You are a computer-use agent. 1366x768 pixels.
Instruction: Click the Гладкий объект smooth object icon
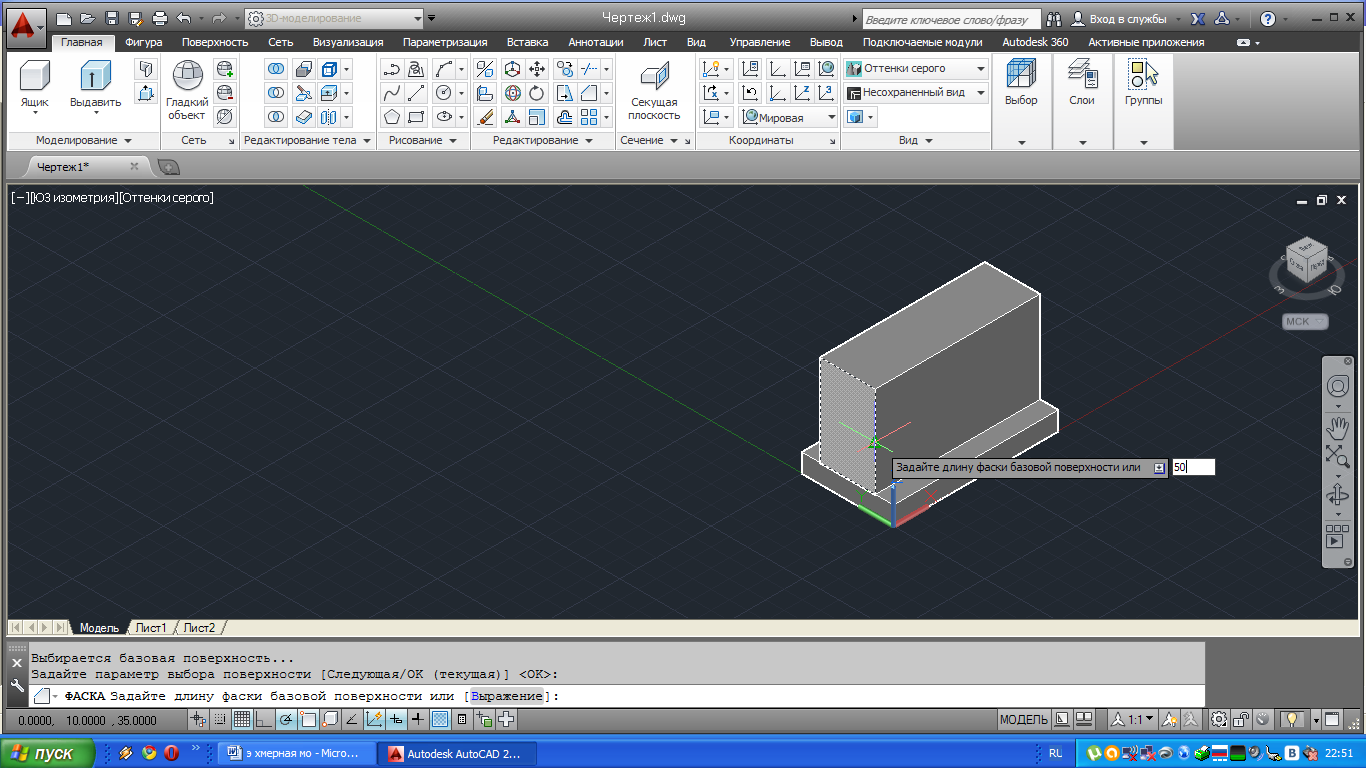pos(187,77)
